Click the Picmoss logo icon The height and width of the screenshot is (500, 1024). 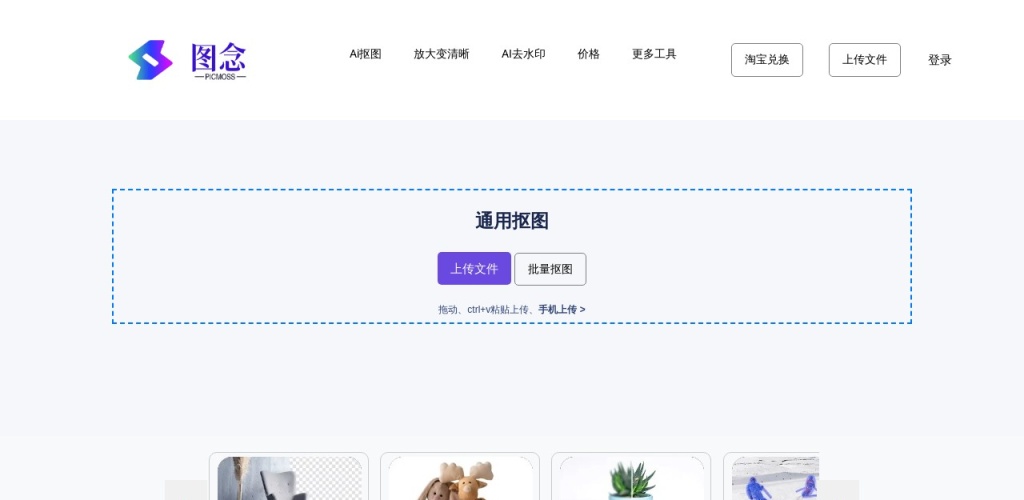[x=150, y=60]
